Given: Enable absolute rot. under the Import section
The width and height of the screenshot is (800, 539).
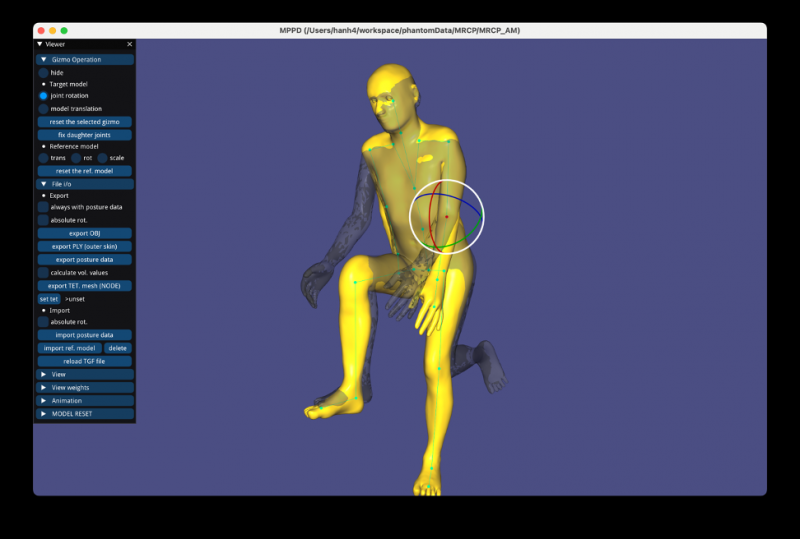Looking at the screenshot, I should 43,322.
